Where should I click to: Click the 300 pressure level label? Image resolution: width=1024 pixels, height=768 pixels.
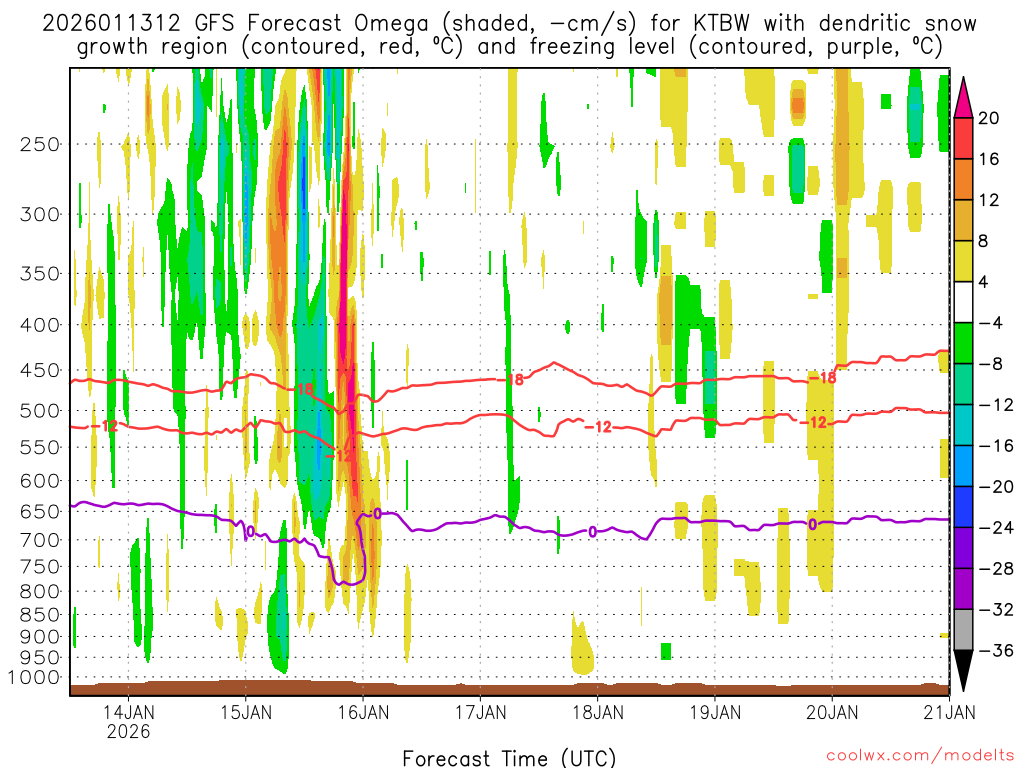[x=40, y=214]
